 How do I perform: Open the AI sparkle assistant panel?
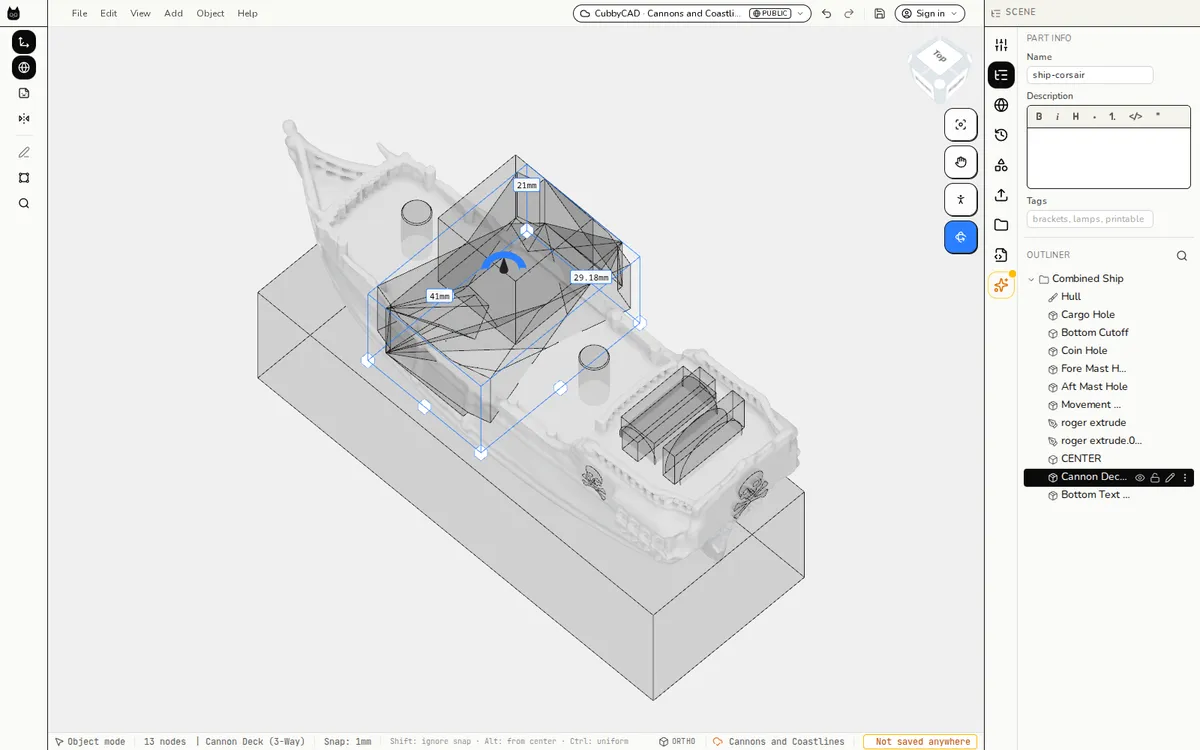pos(1001,285)
